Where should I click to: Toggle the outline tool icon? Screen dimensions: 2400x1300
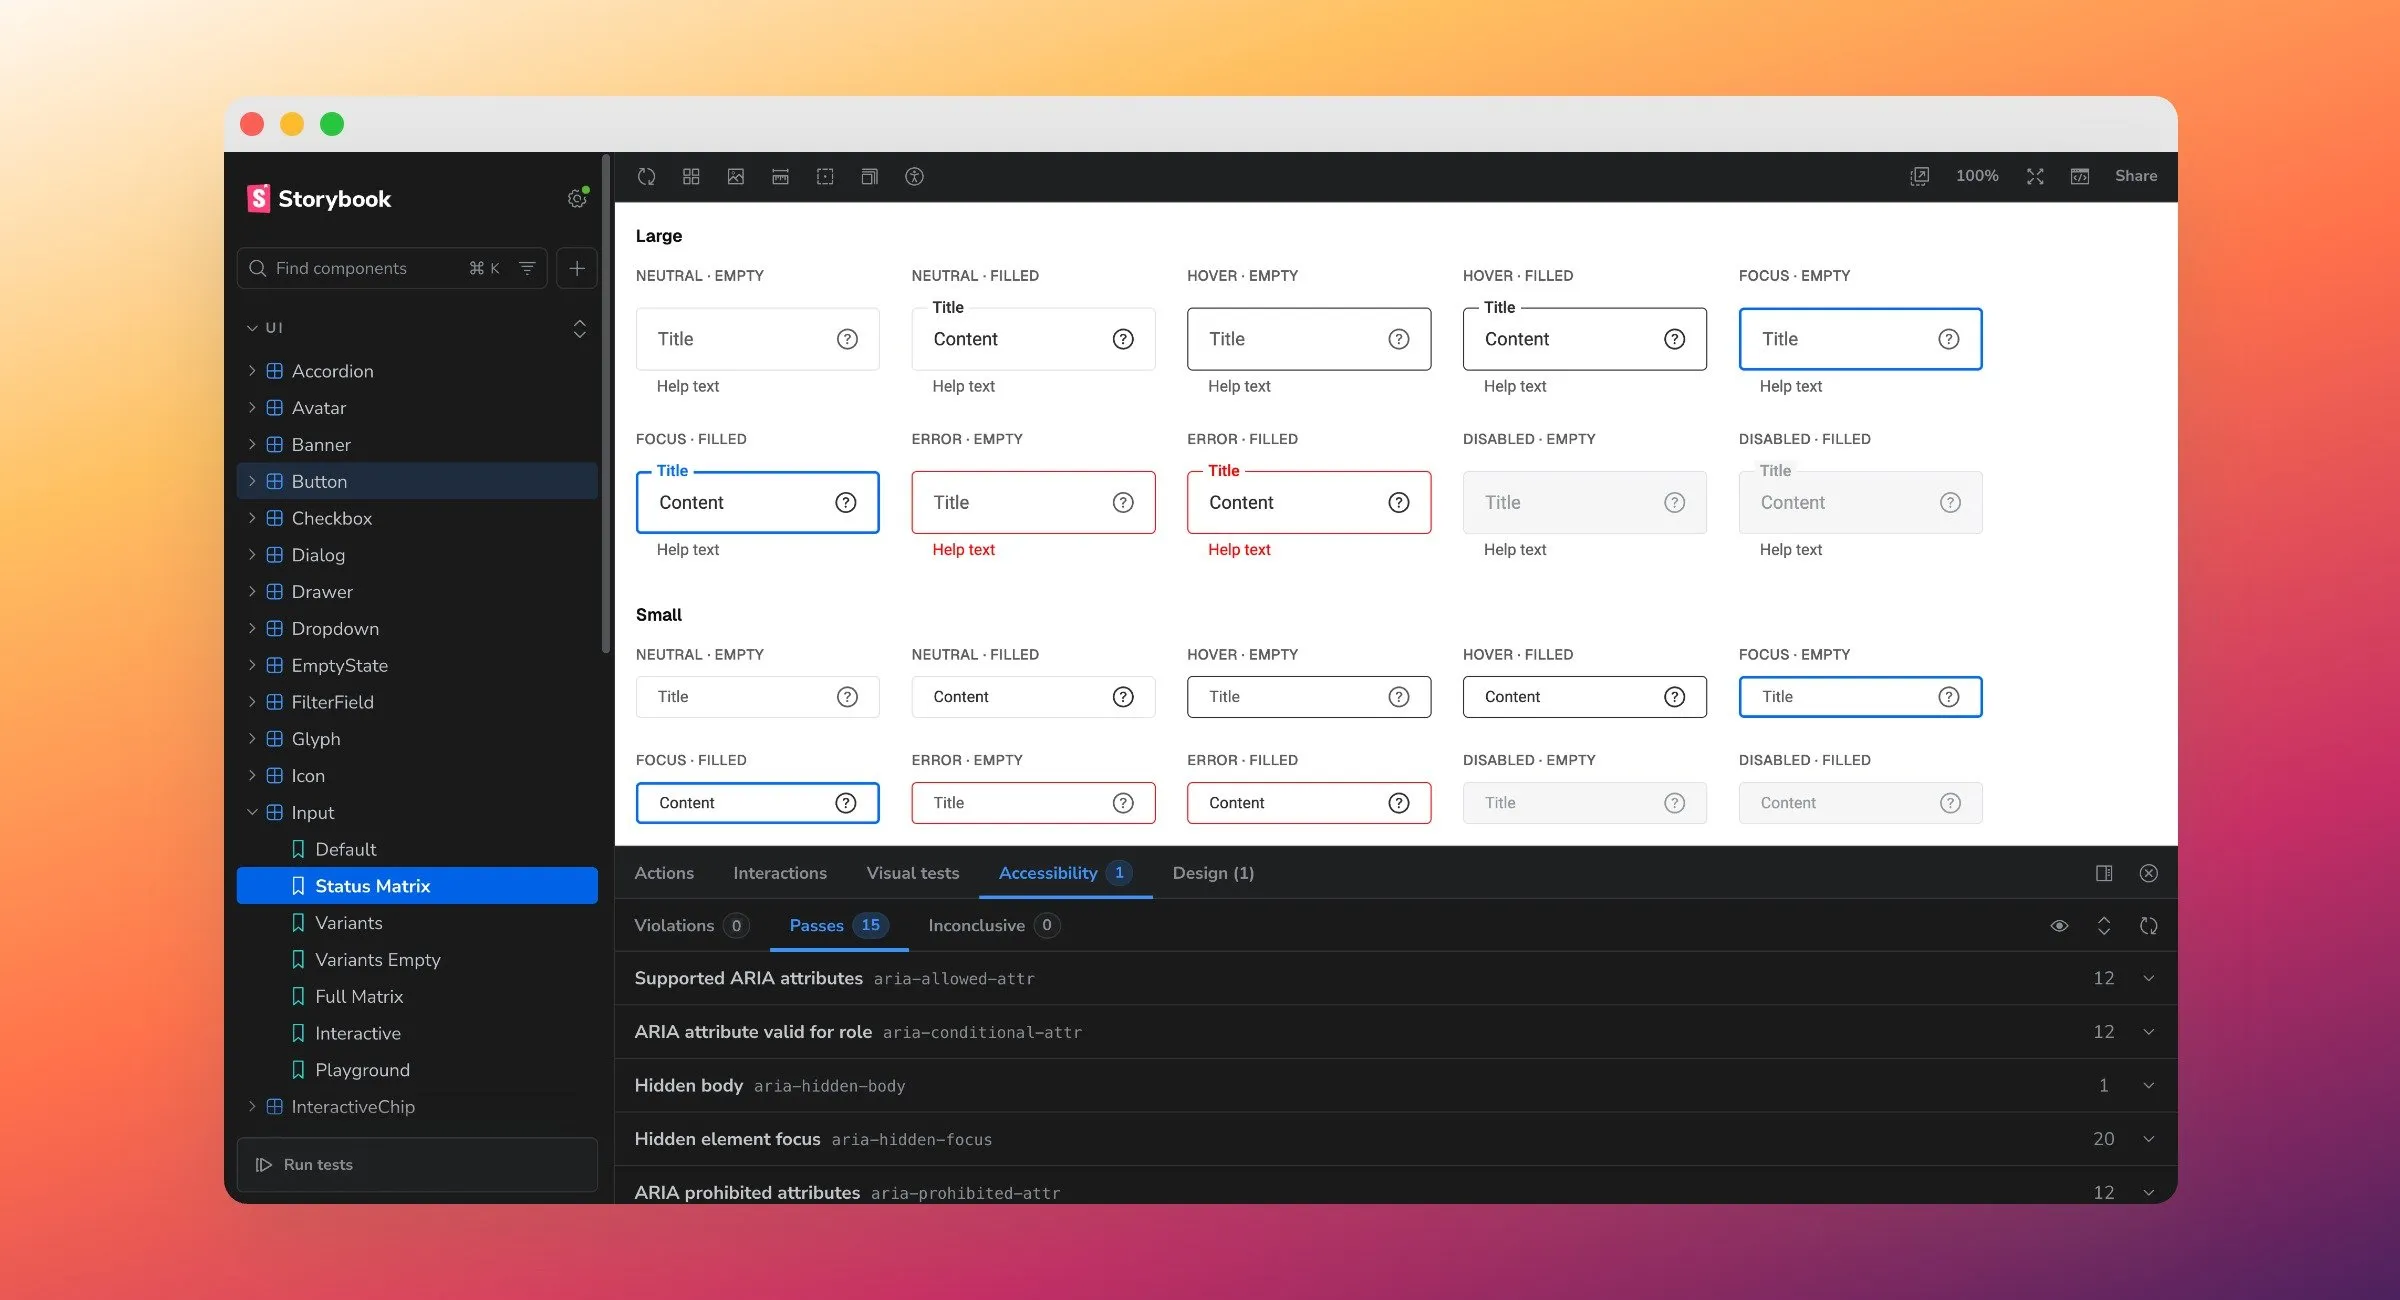tap(825, 176)
